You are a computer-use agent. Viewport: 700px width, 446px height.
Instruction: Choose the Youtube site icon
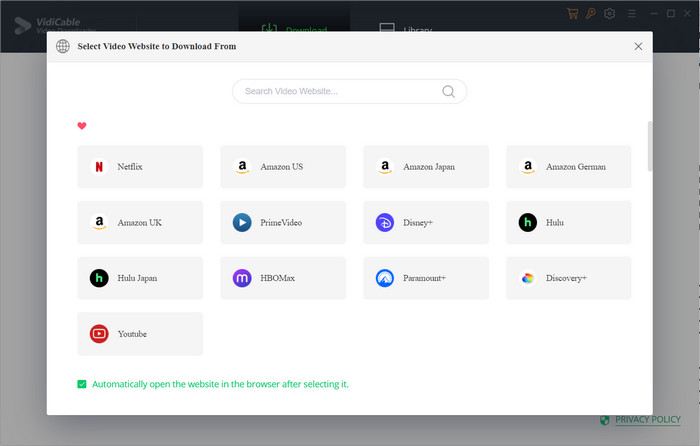[x=99, y=334]
